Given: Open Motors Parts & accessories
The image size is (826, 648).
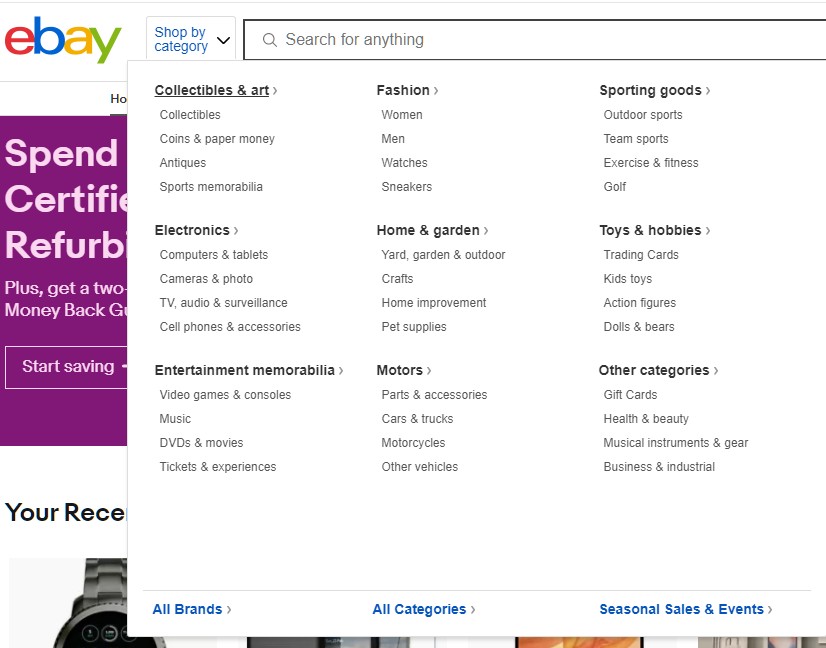Looking at the screenshot, I should point(434,395).
